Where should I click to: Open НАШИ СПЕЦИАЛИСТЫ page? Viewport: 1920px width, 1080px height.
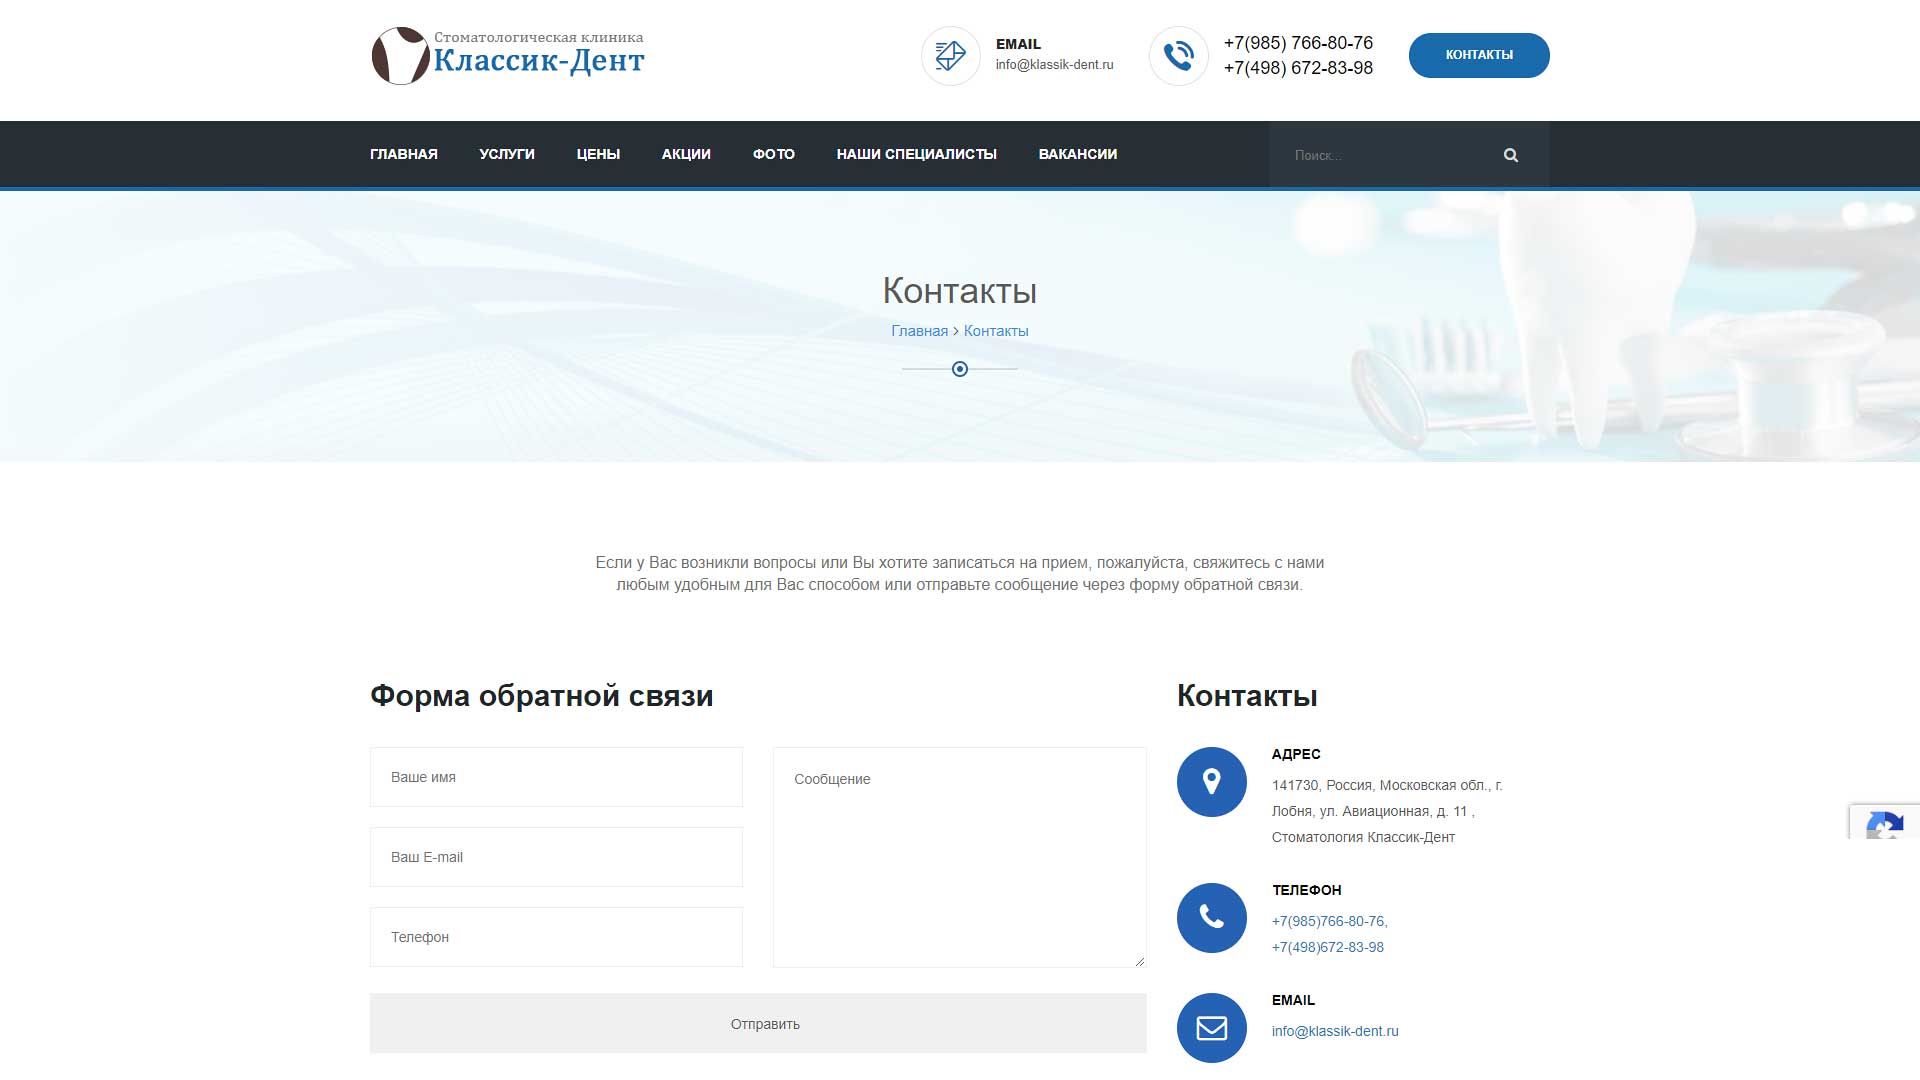(916, 154)
